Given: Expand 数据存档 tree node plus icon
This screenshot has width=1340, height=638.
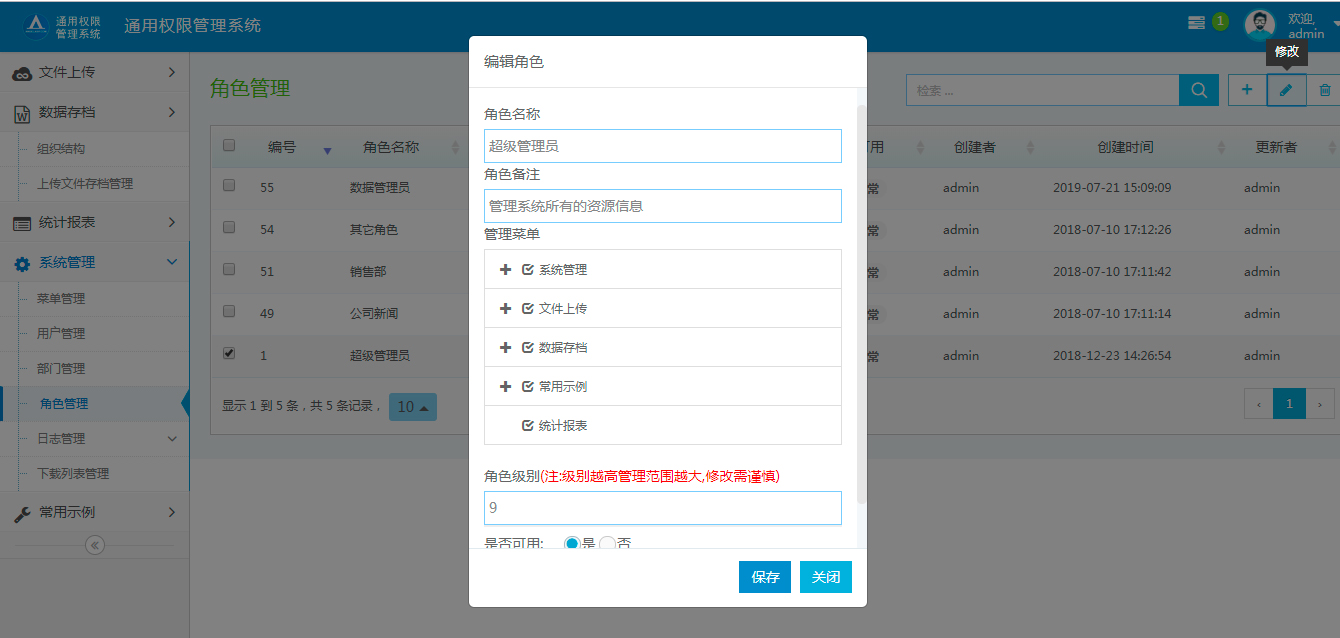Looking at the screenshot, I should [505, 347].
